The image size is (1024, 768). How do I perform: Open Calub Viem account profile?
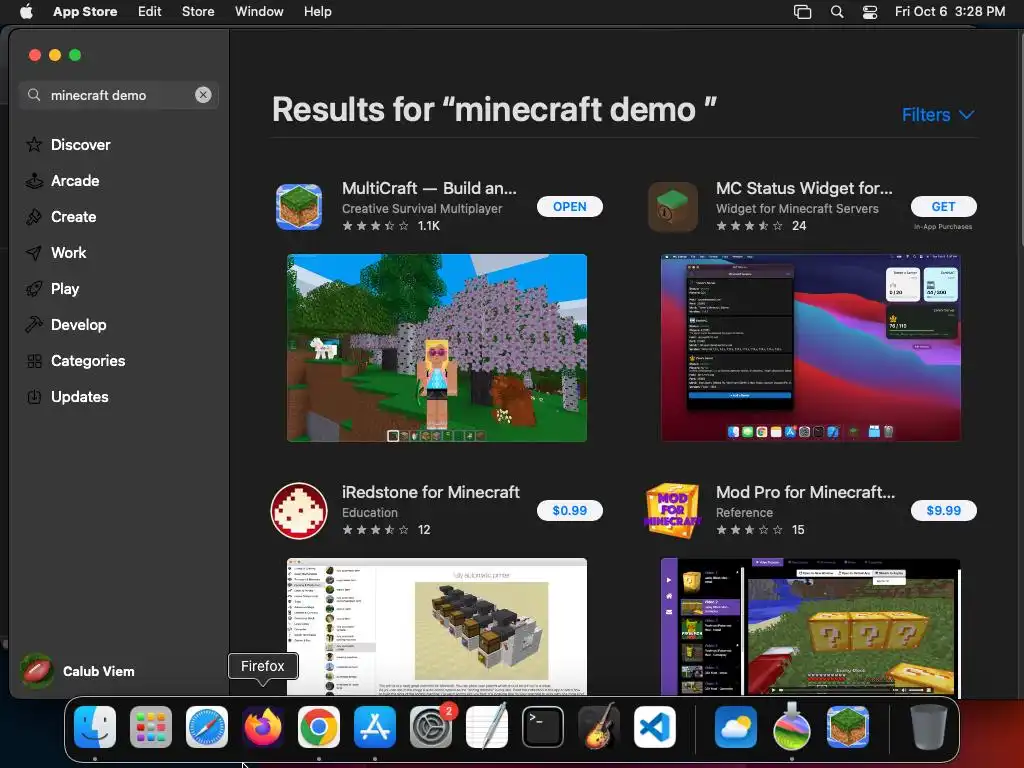78,671
